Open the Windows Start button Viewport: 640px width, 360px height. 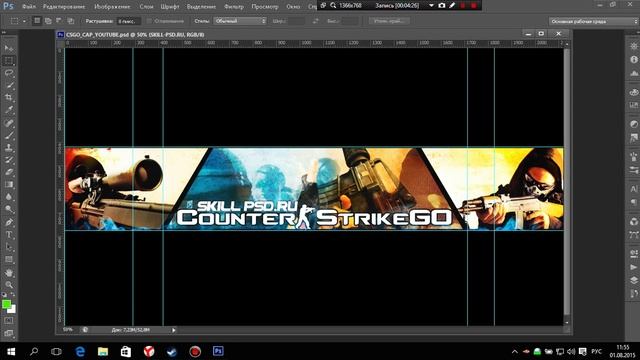[x=11, y=351]
